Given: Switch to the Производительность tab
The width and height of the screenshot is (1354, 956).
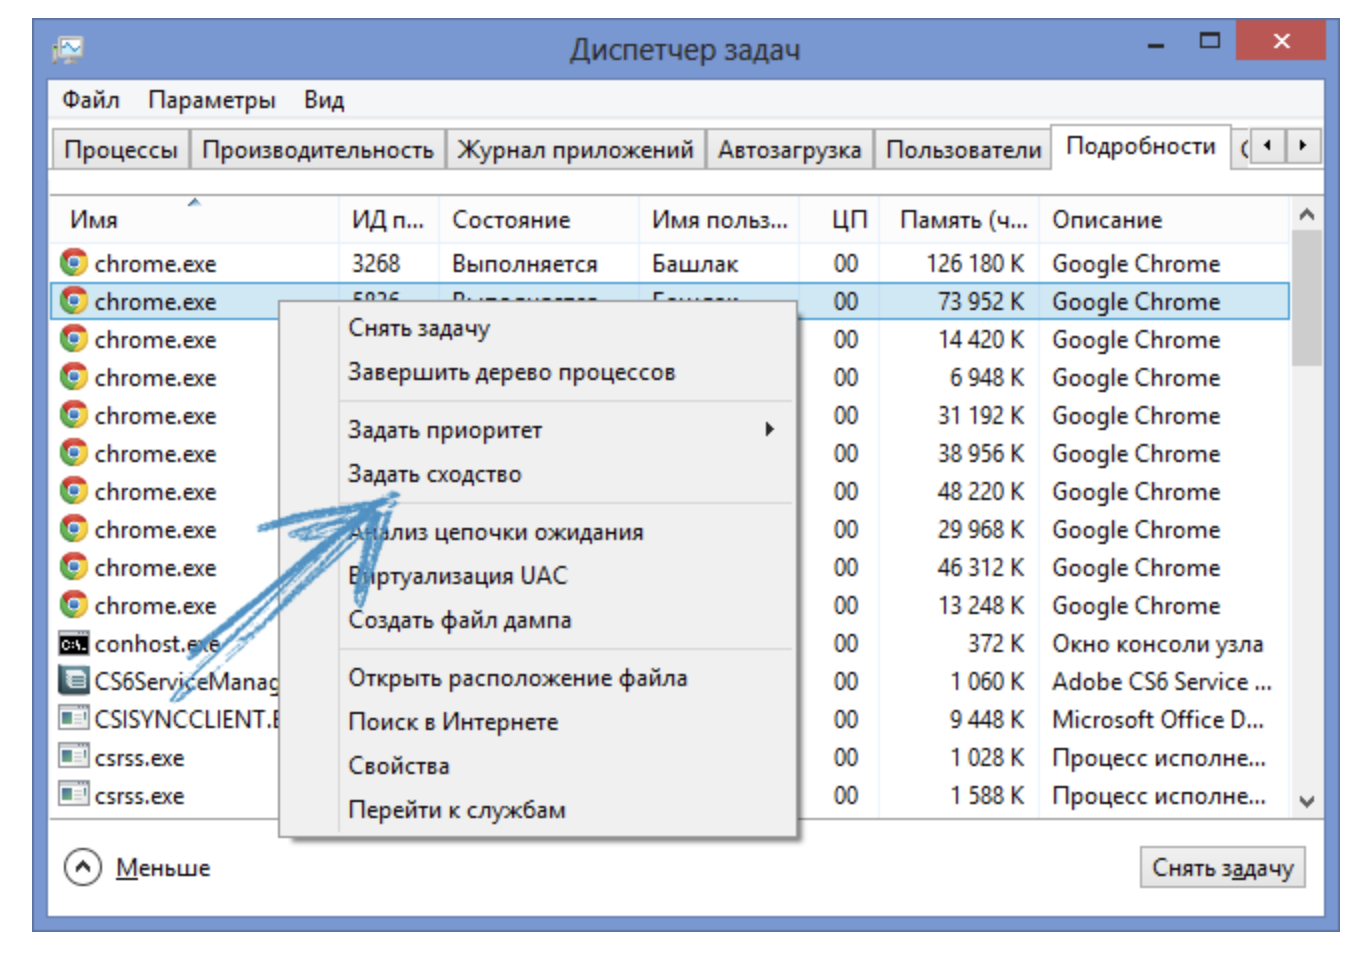Looking at the screenshot, I should [318, 150].
